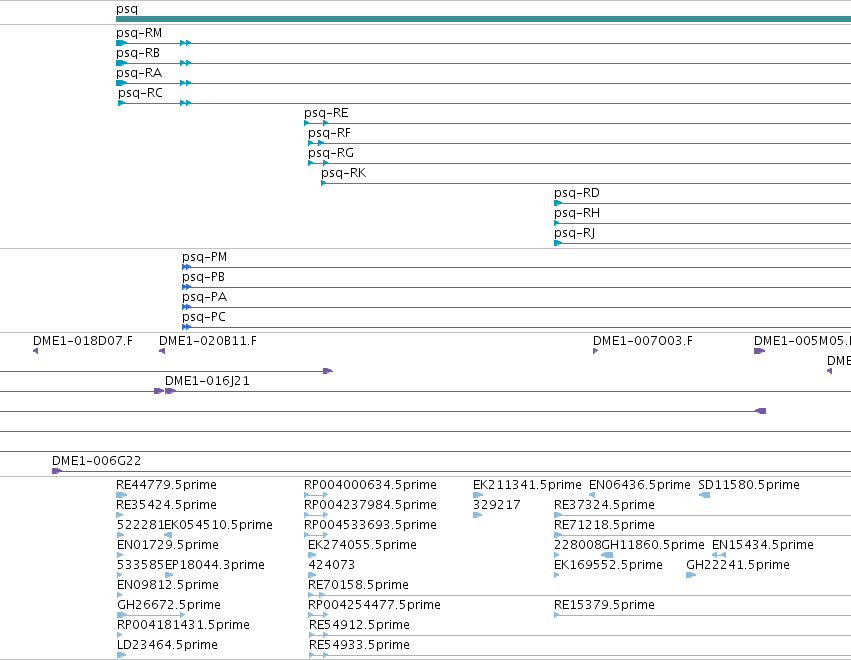Click the DME1-006G22 feature label
Image resolution: width=851 pixels, height=660 pixels.
click(x=97, y=461)
